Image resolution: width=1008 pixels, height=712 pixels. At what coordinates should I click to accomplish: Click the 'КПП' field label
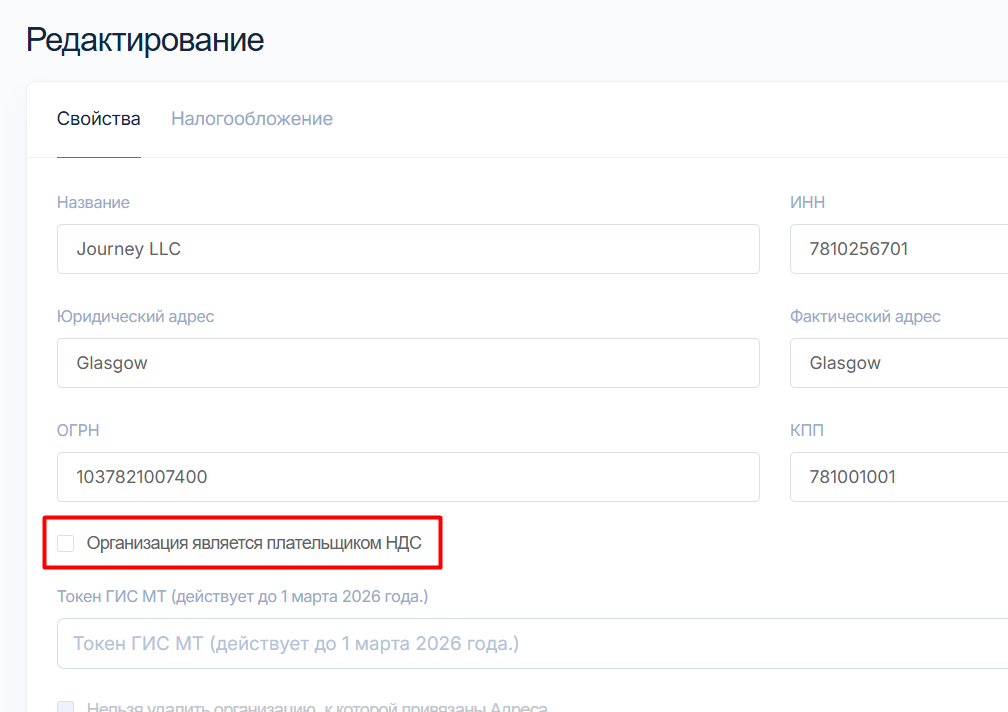[x=807, y=430]
